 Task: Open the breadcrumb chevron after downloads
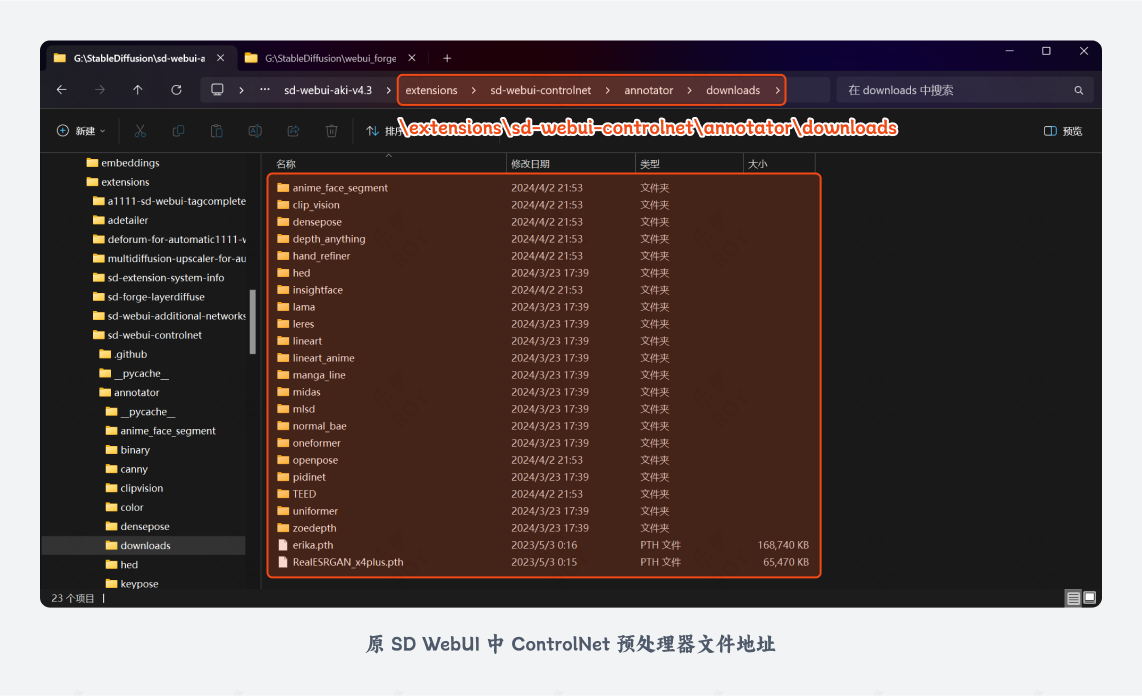(777, 89)
